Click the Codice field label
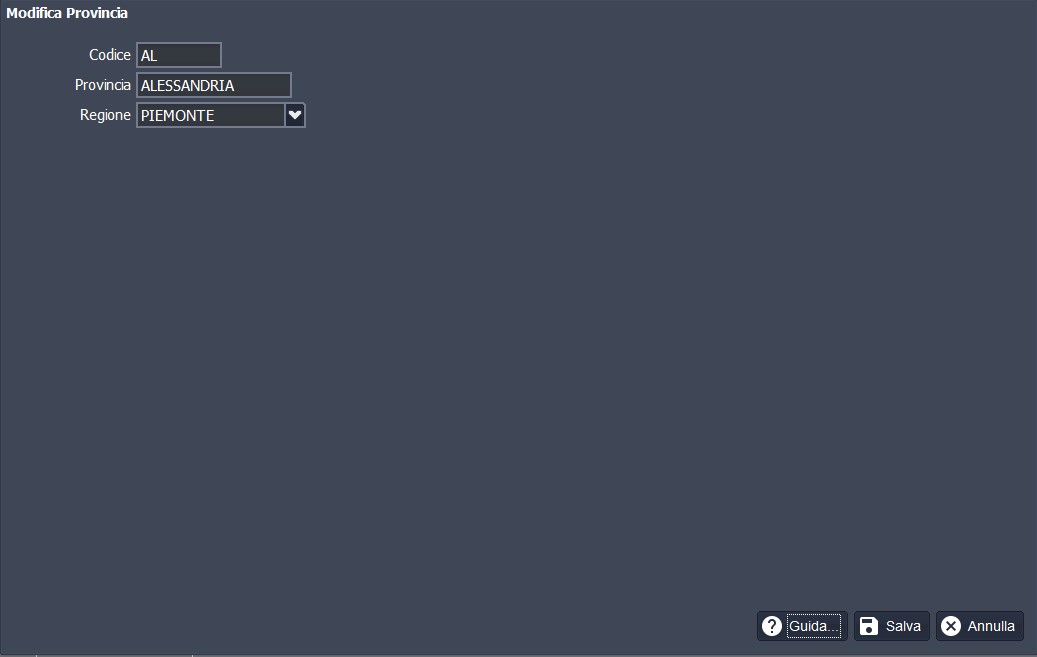The width and height of the screenshot is (1037, 657). point(110,55)
